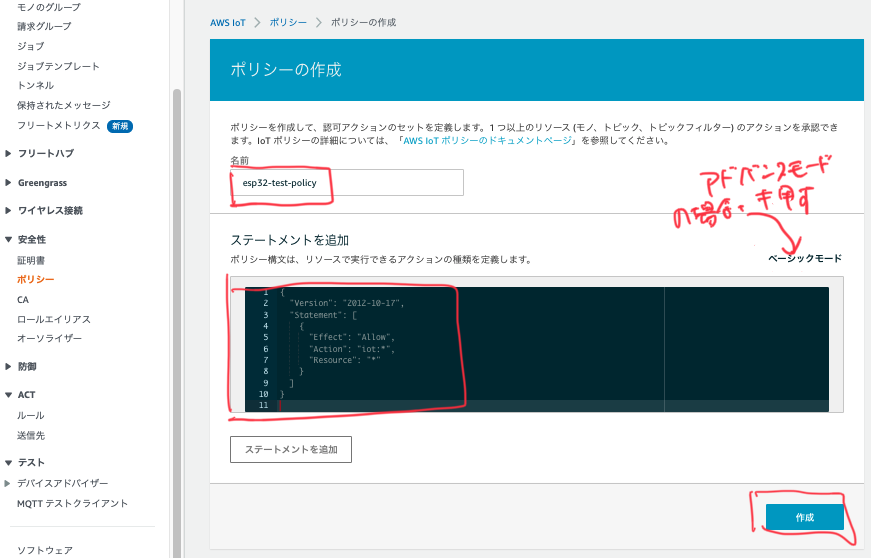Expand the 防御 section
The height and width of the screenshot is (558, 871).
point(27,366)
